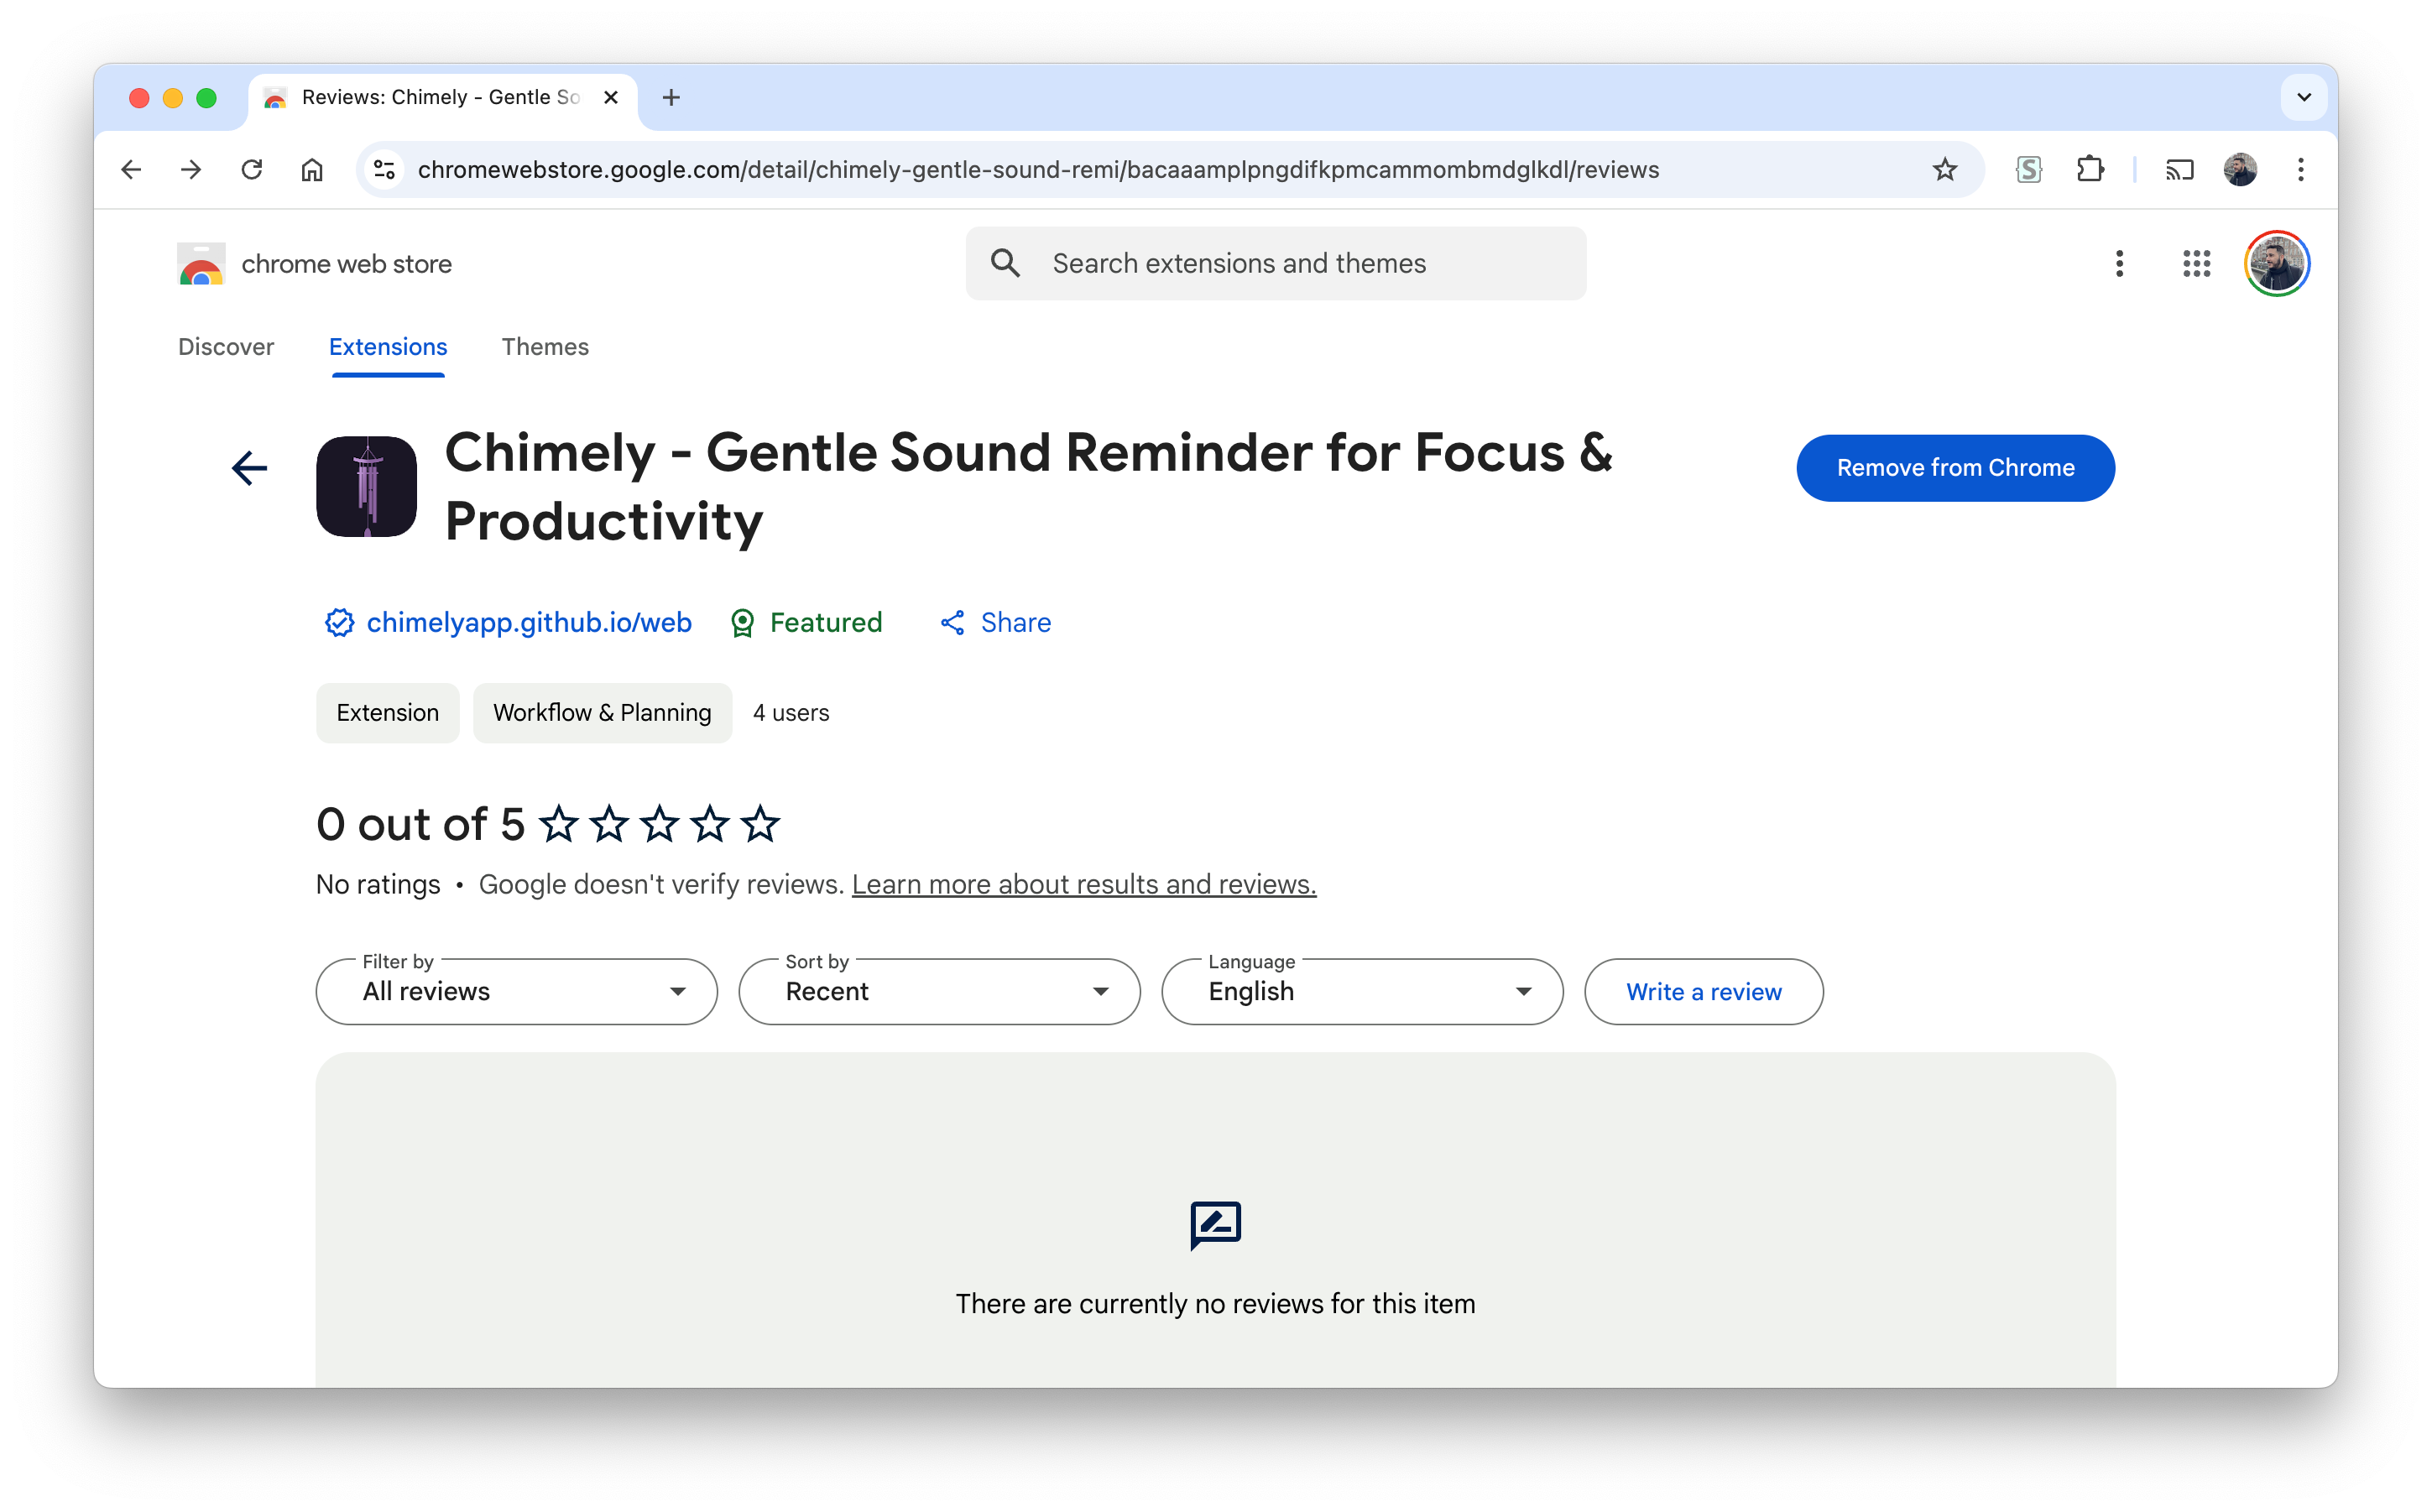Screen dimensions: 2432x1512
Task: Open web store three-dot options menu
Action: 2119,264
